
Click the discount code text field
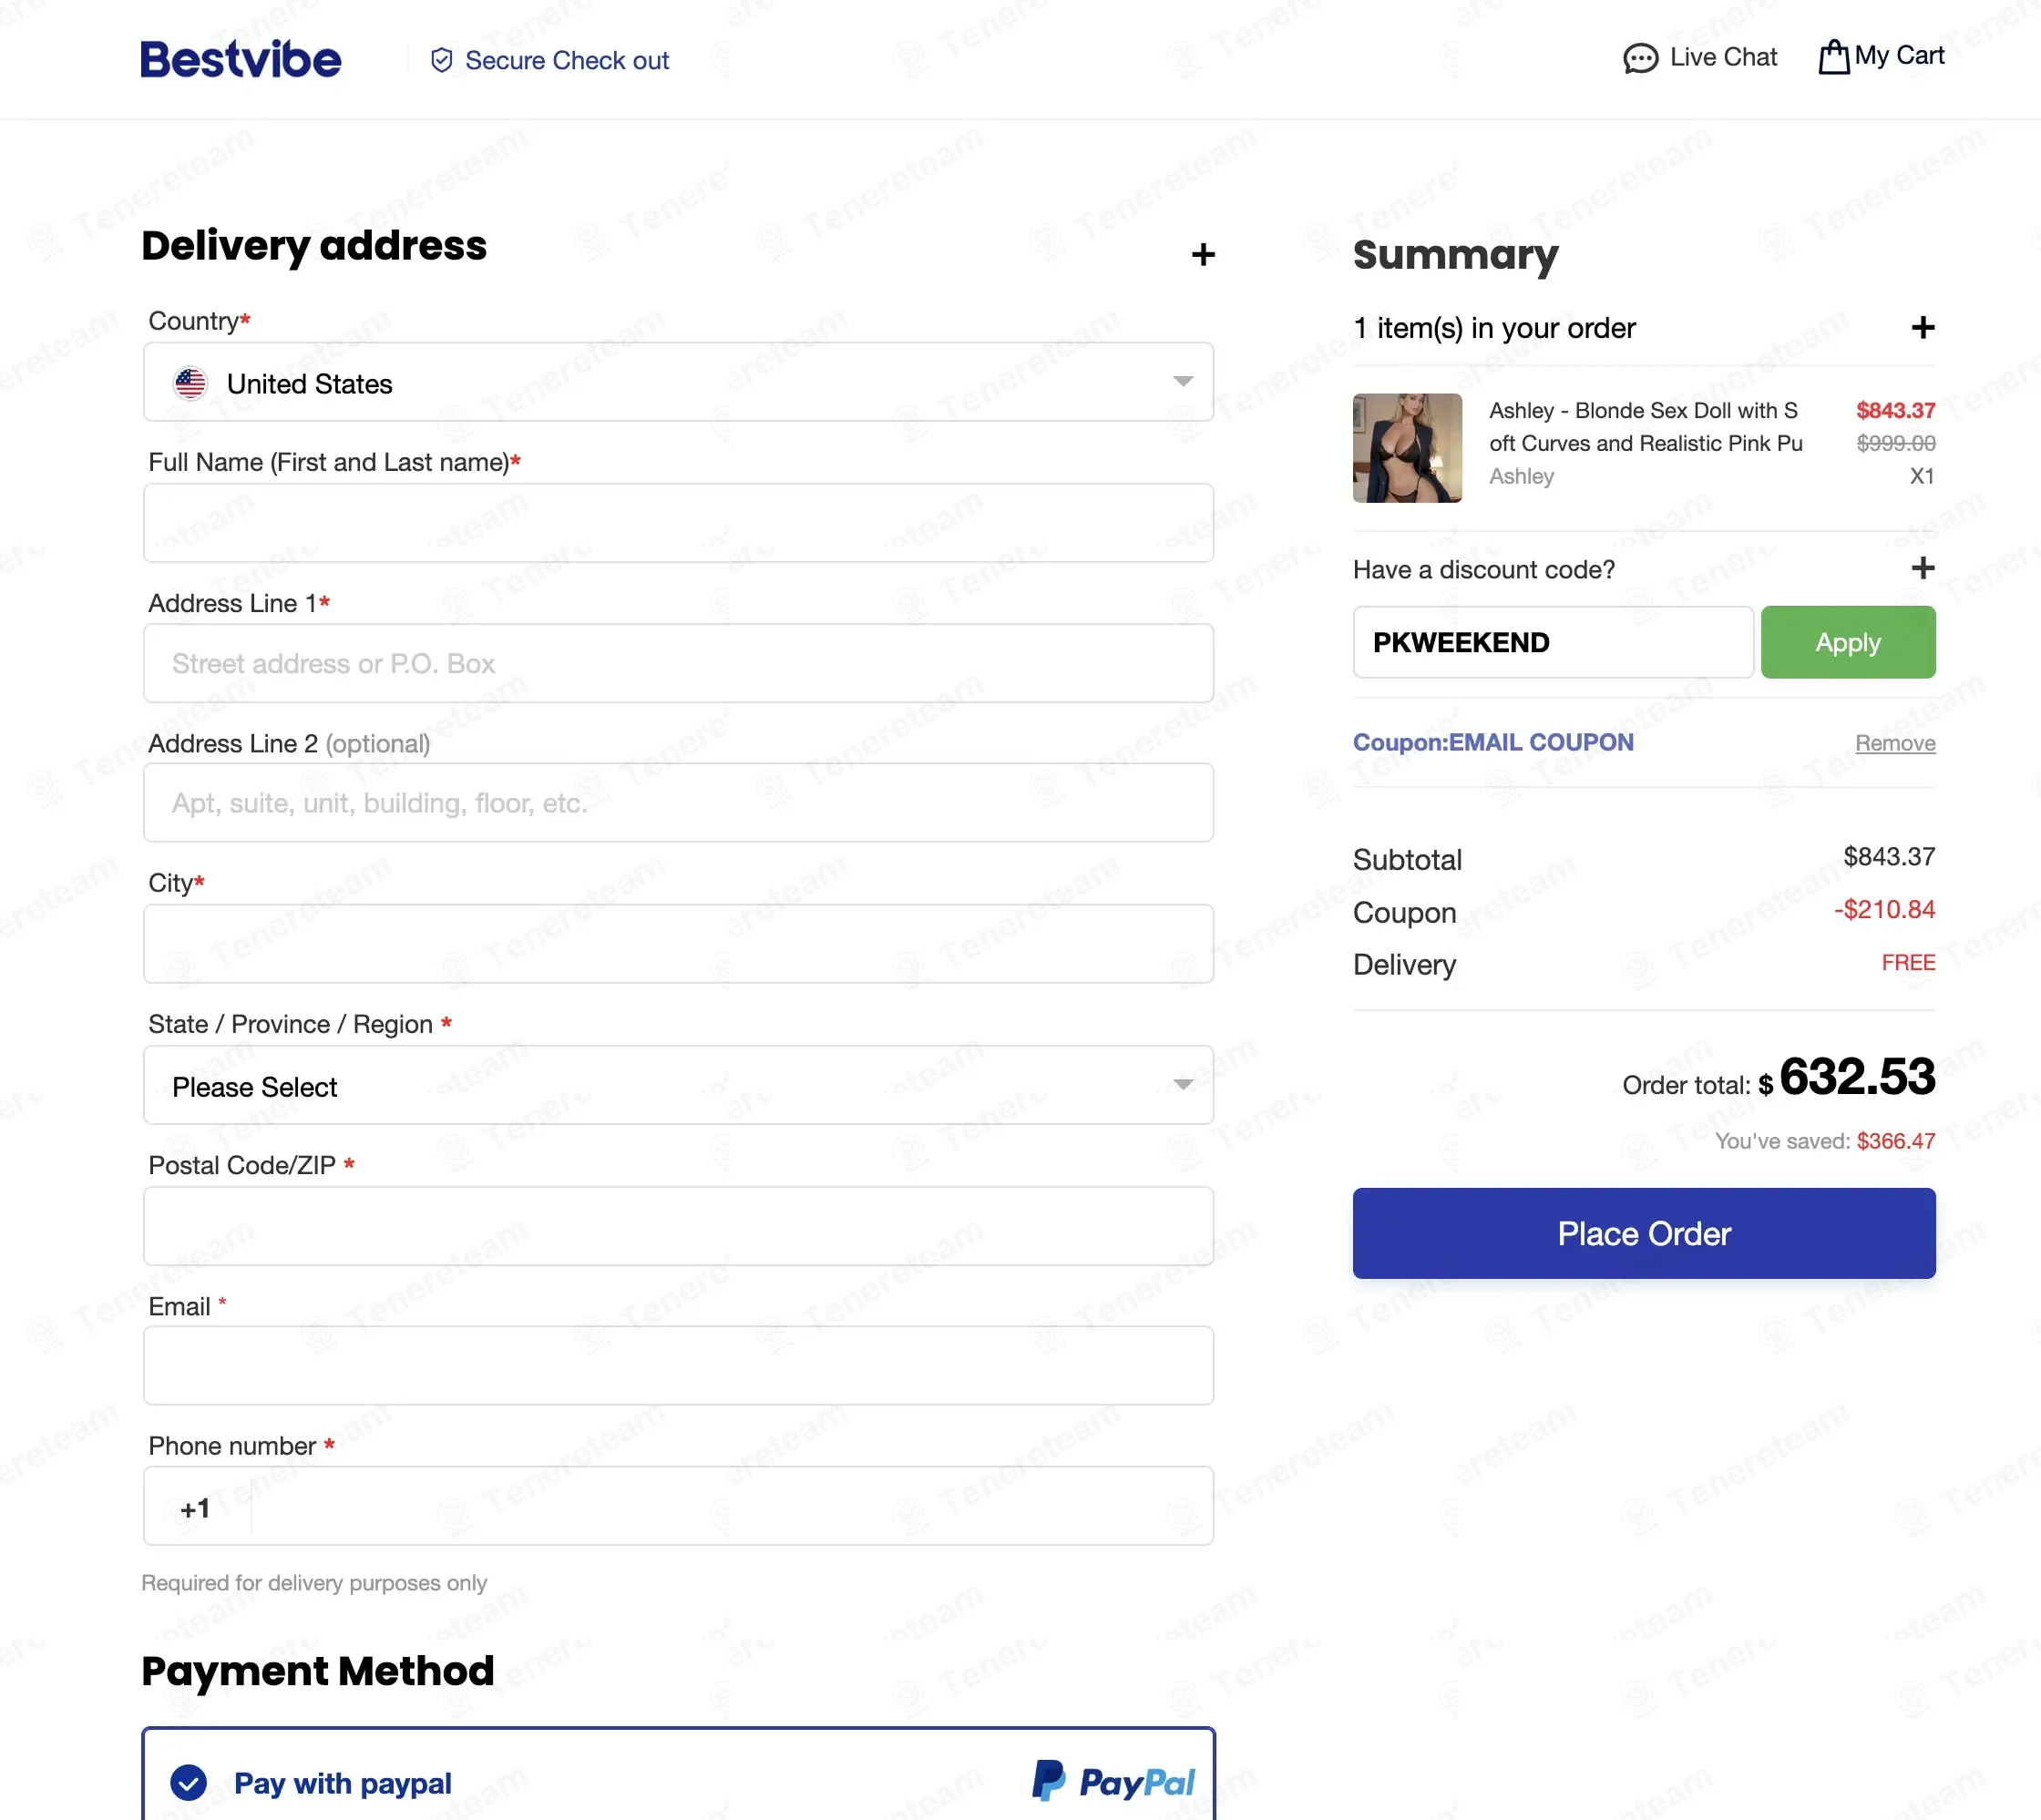click(x=1553, y=642)
